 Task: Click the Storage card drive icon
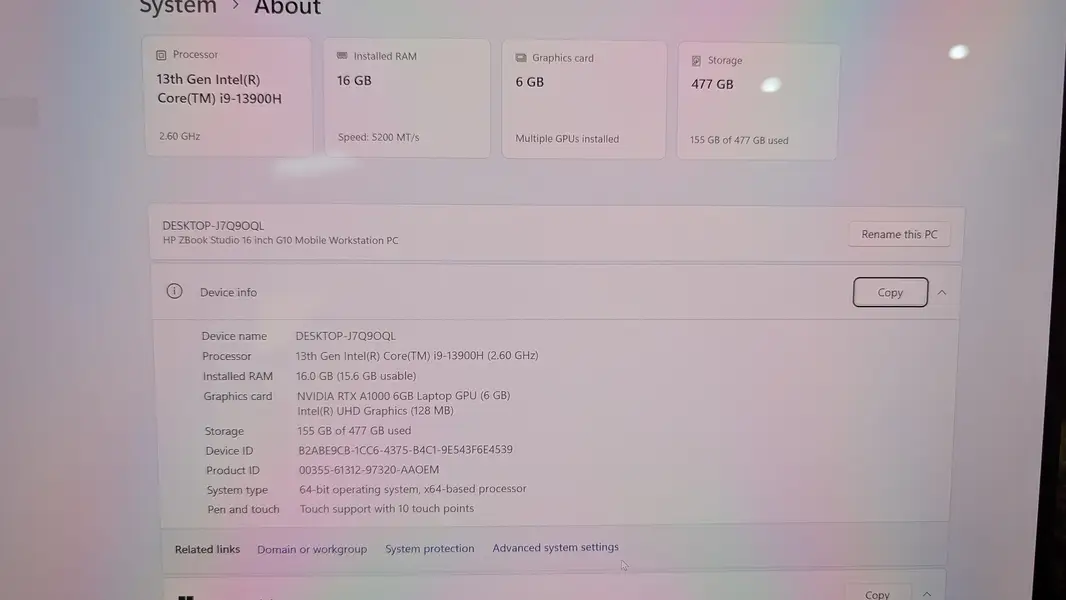pyautogui.click(x=696, y=61)
